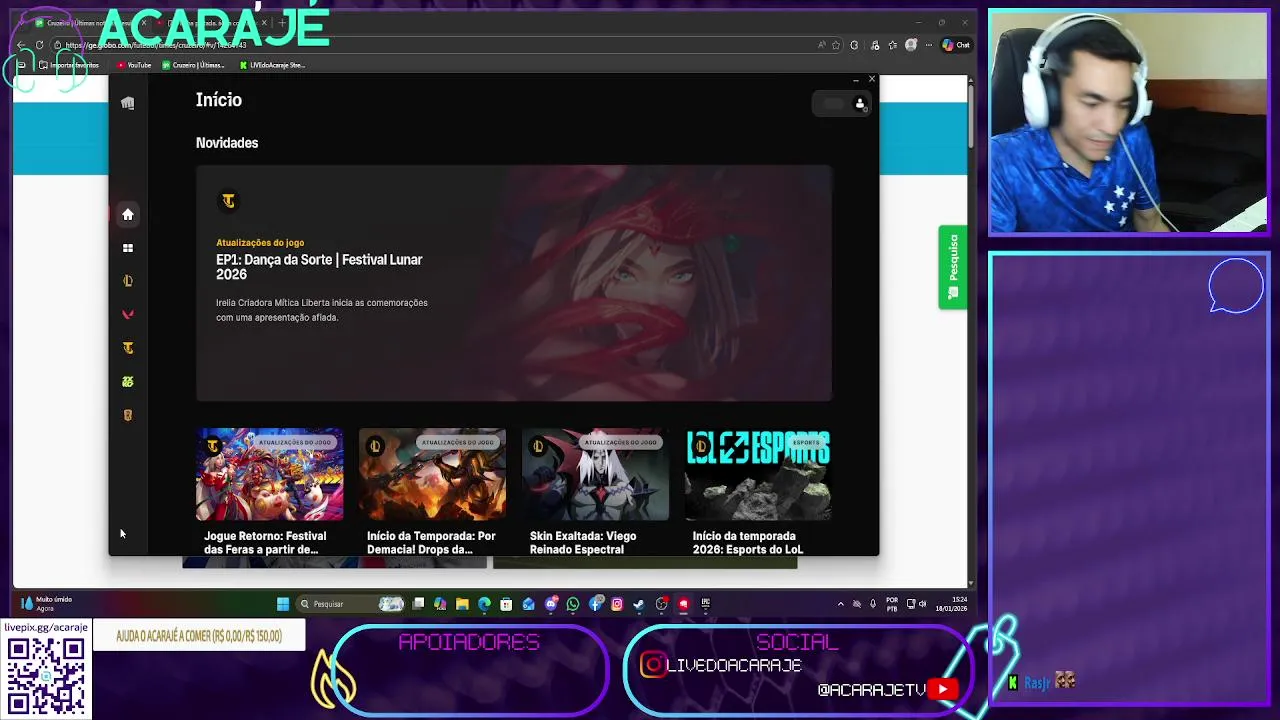Open Discord from the taskbar
The image size is (1280, 720).
551,603
